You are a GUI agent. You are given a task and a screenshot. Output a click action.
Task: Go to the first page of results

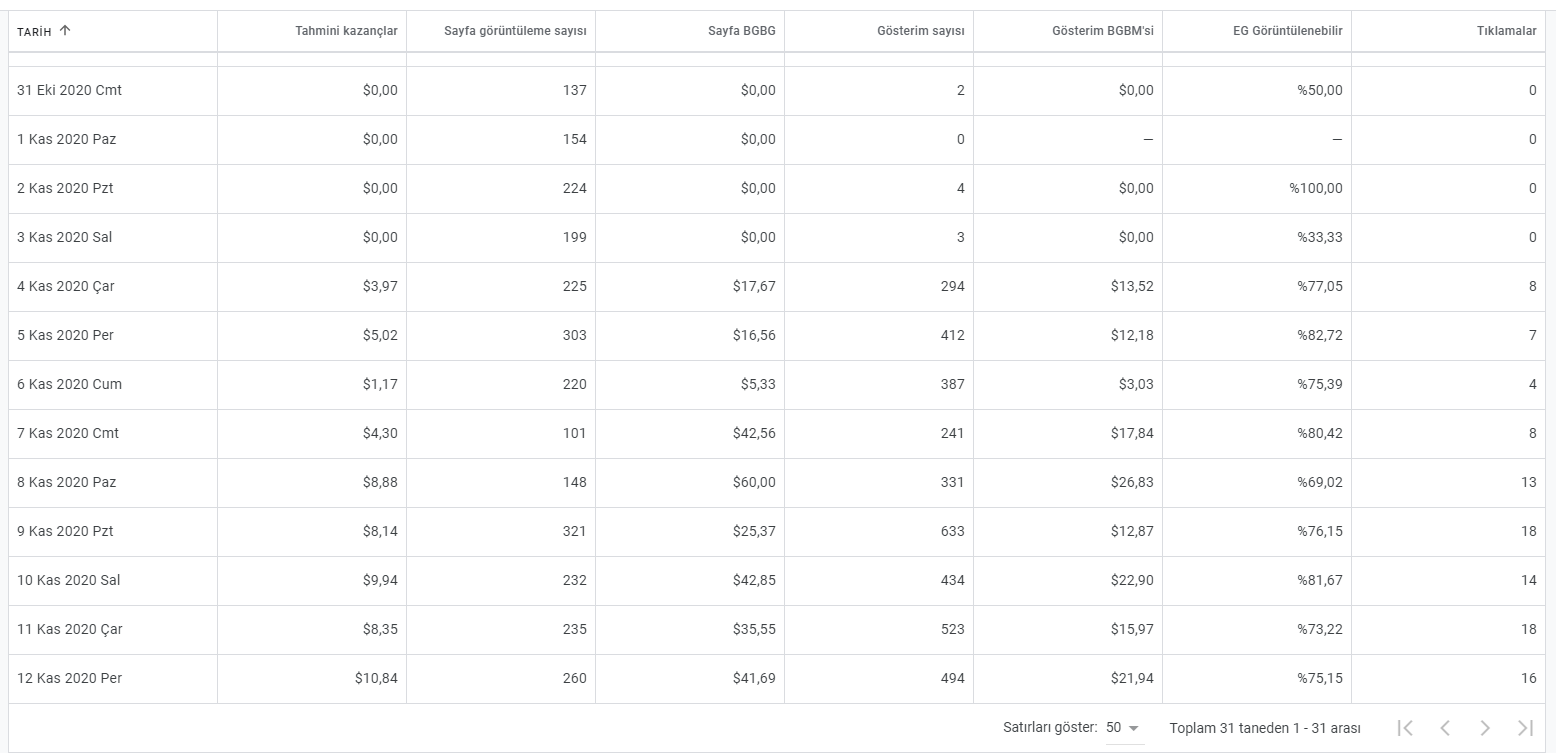[1405, 728]
